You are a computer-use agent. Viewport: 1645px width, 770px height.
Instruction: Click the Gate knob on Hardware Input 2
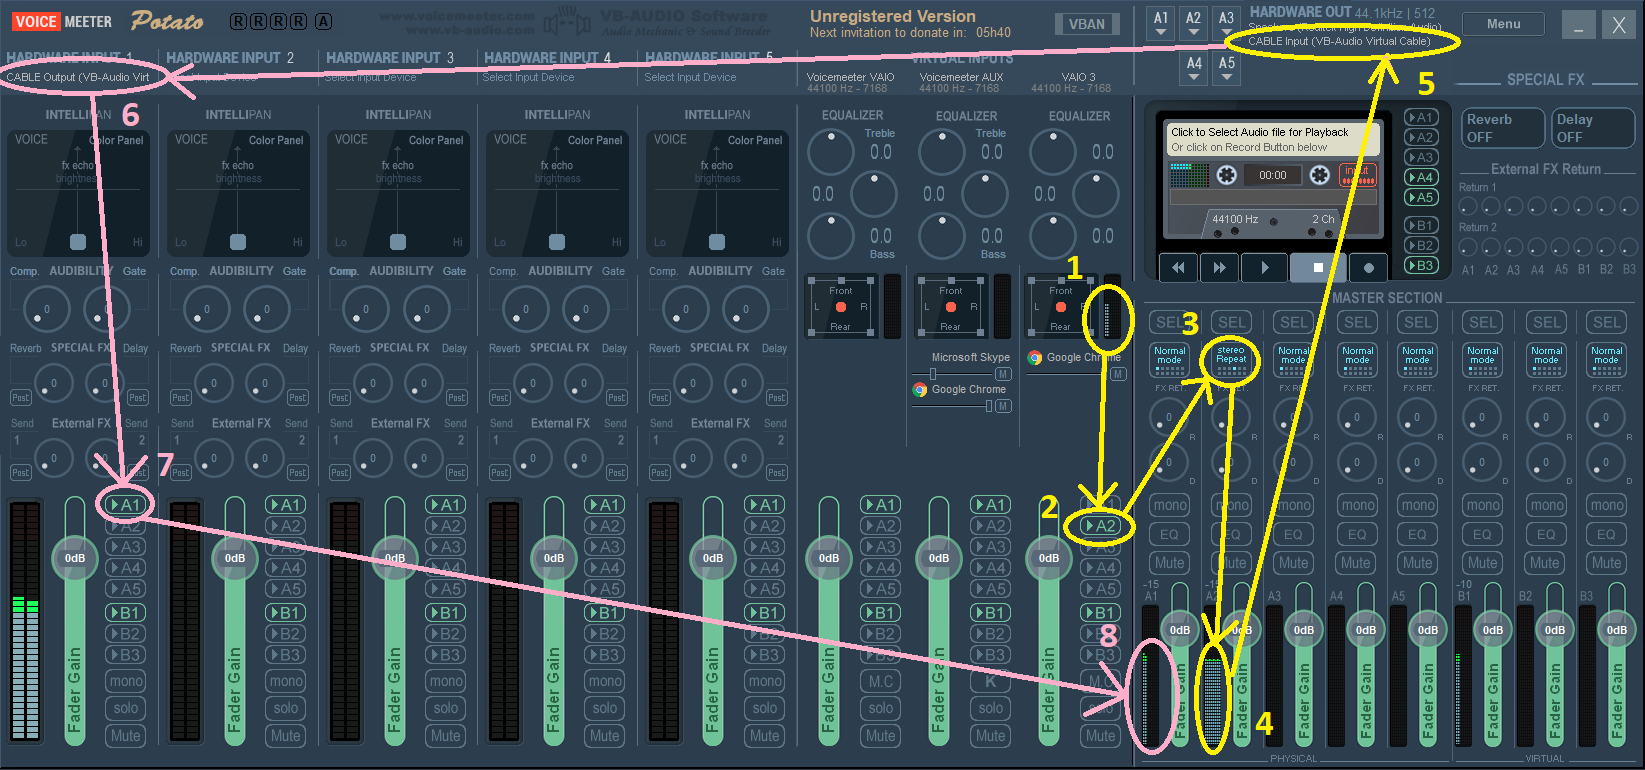coord(266,309)
